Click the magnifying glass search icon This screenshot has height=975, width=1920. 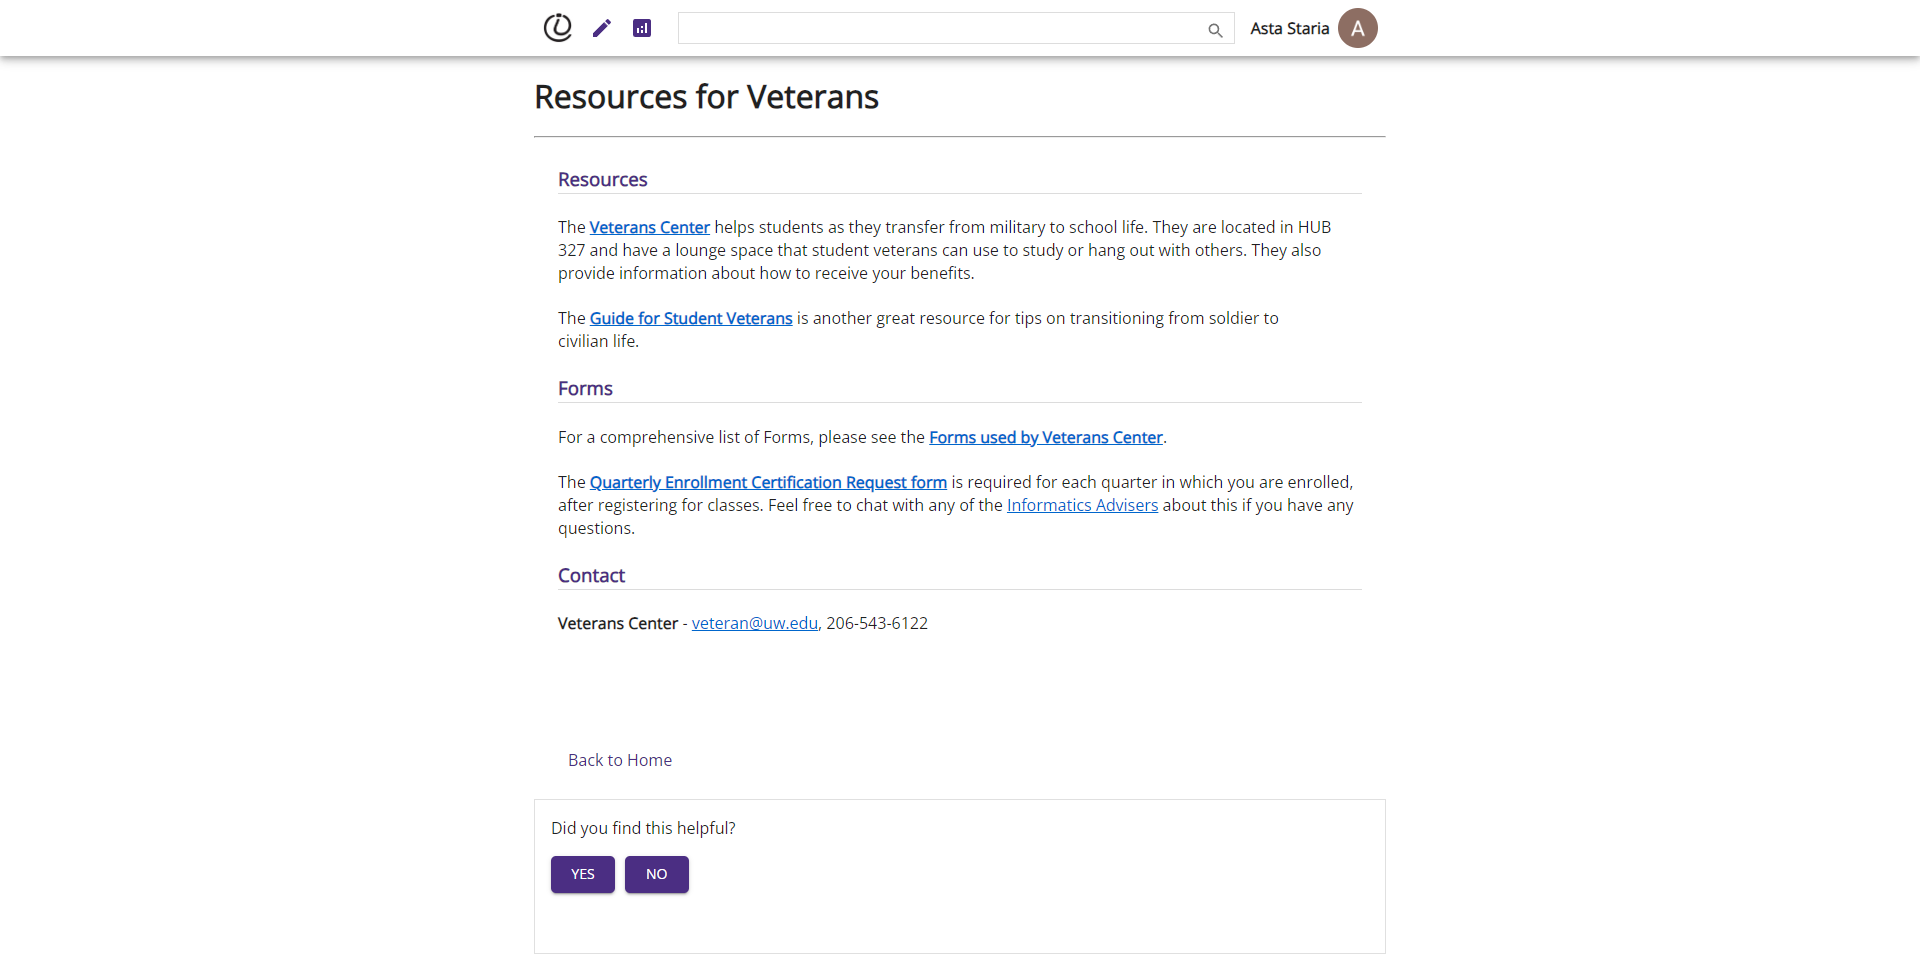1215,30
